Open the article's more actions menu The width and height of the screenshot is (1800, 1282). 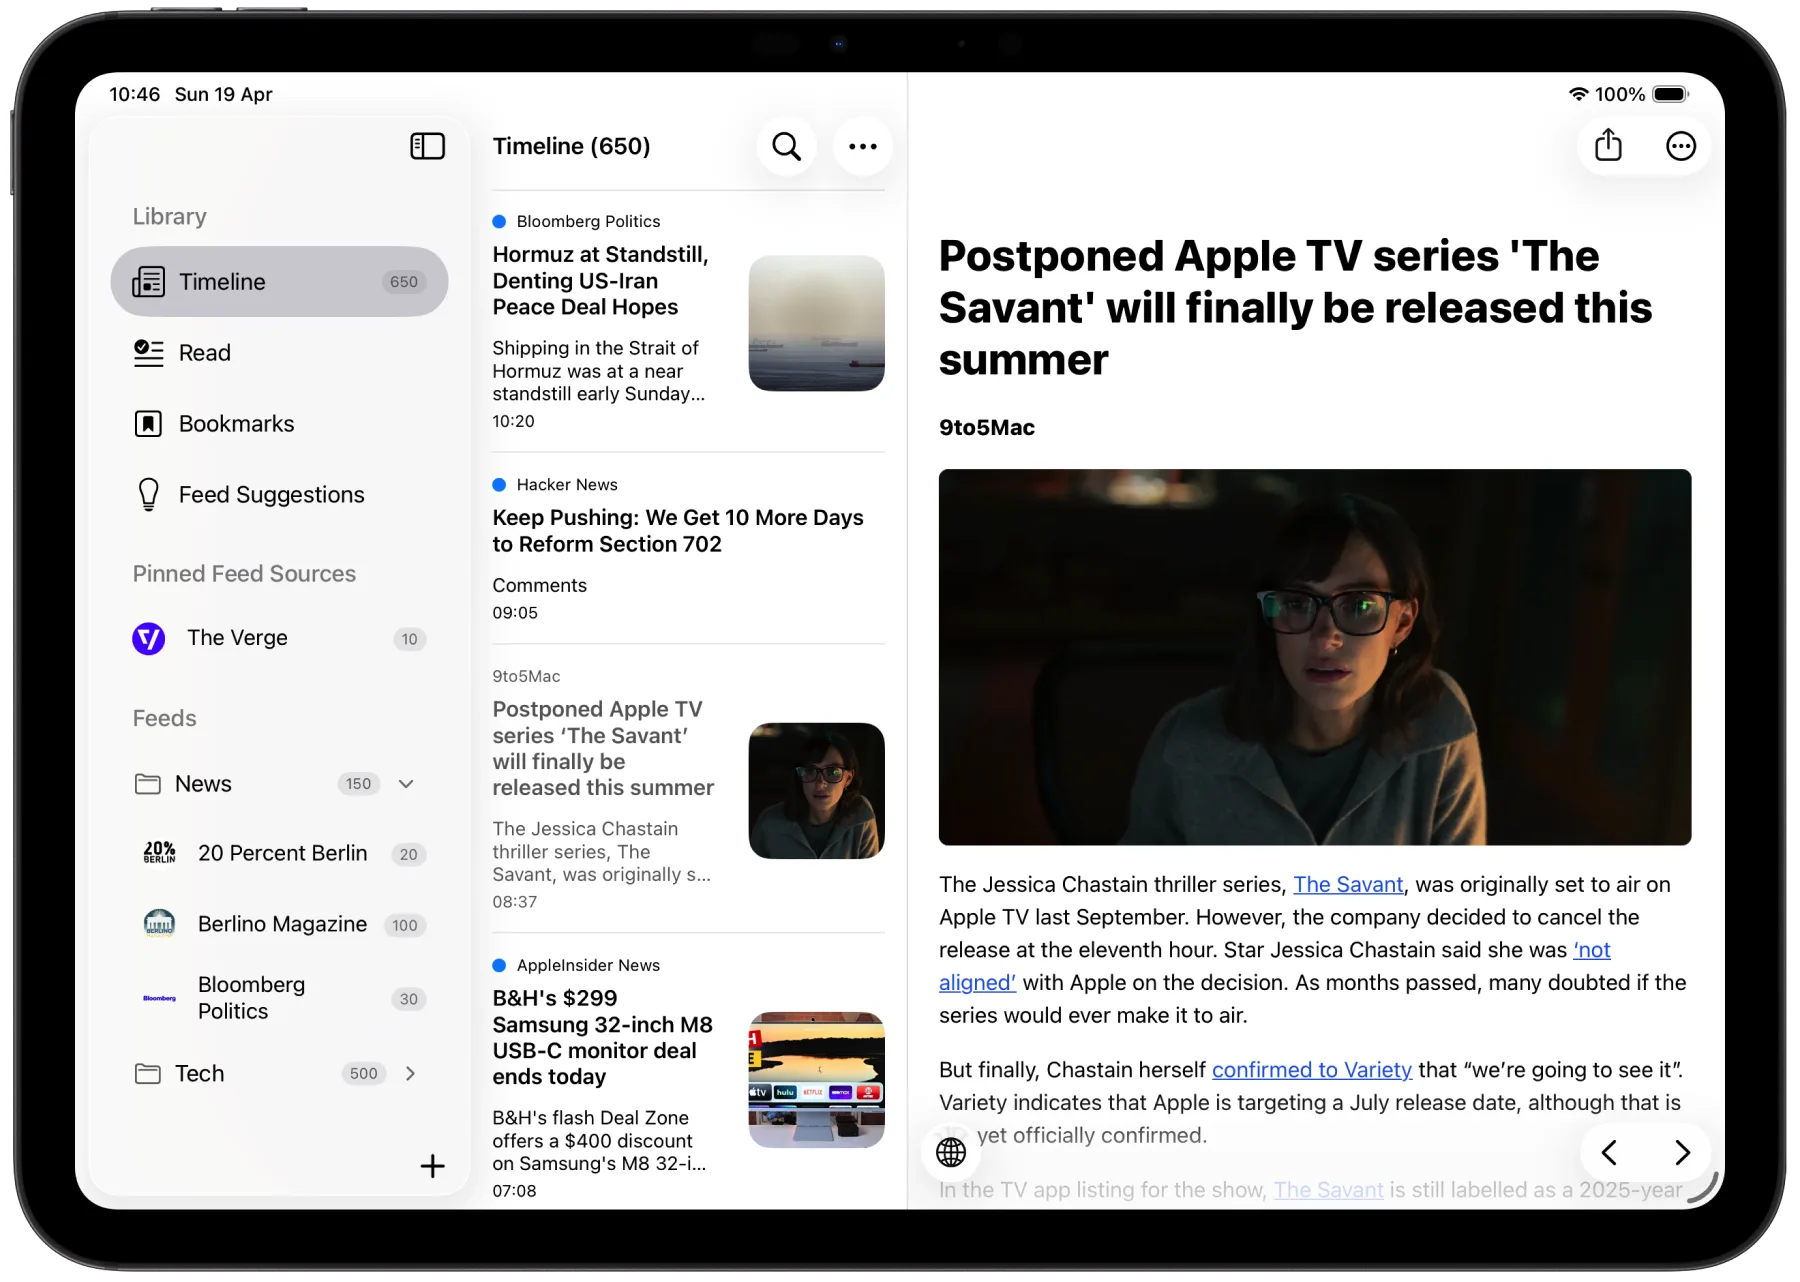tap(1681, 145)
